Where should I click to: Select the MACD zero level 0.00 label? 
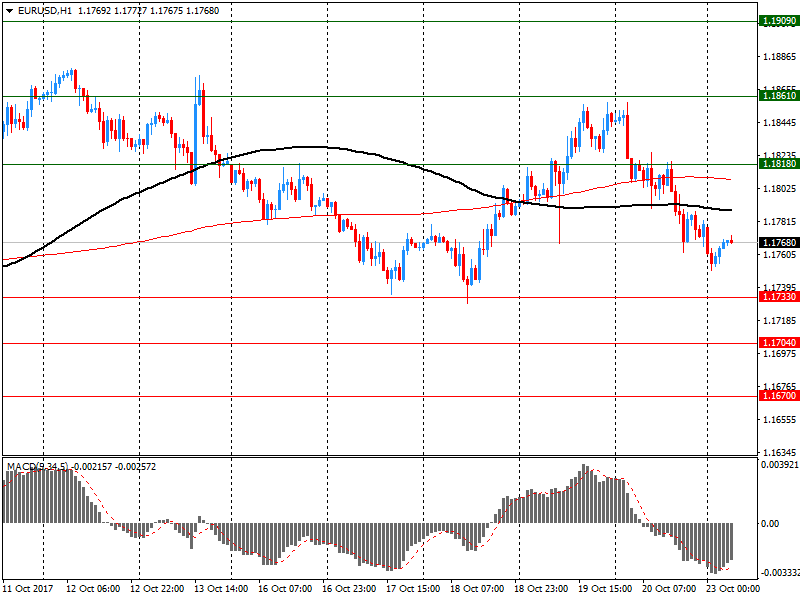(x=770, y=524)
